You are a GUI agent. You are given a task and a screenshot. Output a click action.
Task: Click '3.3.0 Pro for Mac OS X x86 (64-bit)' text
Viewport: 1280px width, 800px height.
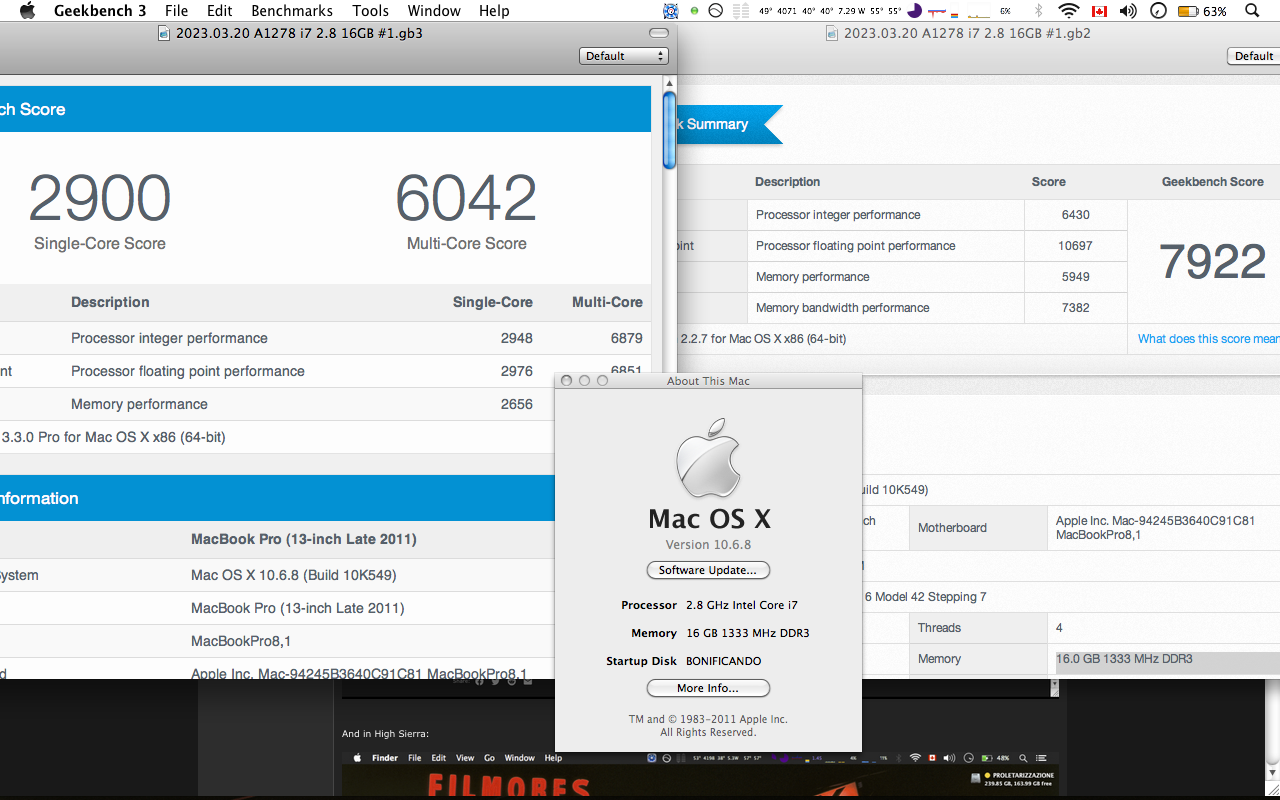(114, 437)
